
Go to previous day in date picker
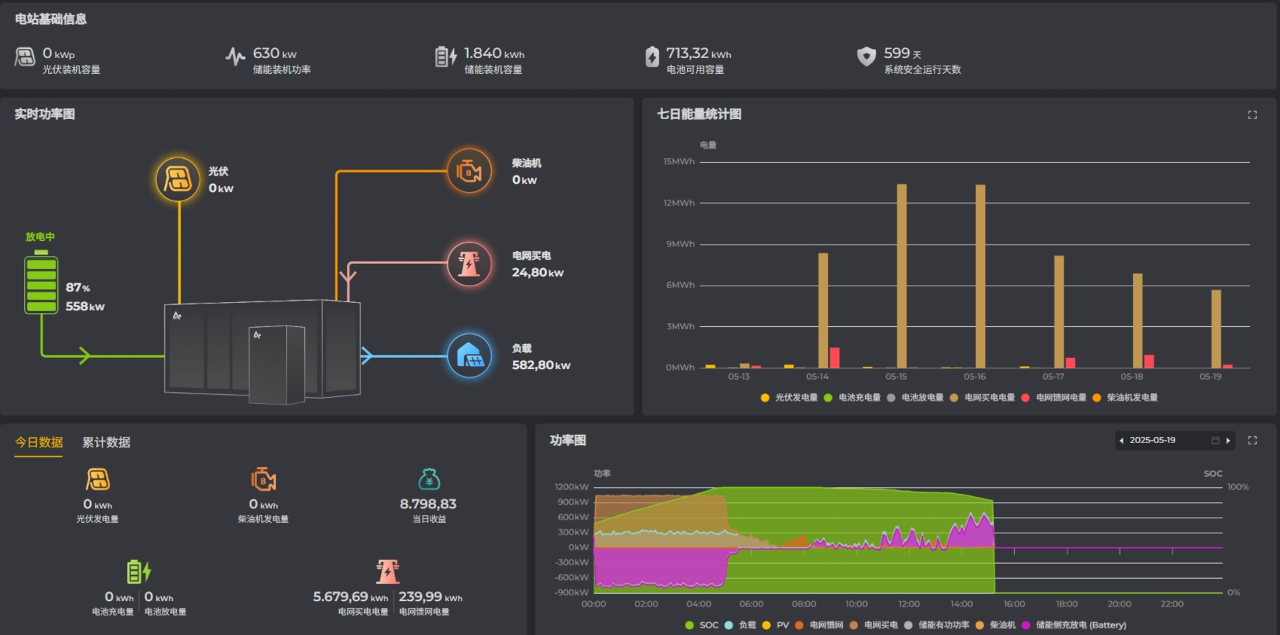coord(1121,440)
